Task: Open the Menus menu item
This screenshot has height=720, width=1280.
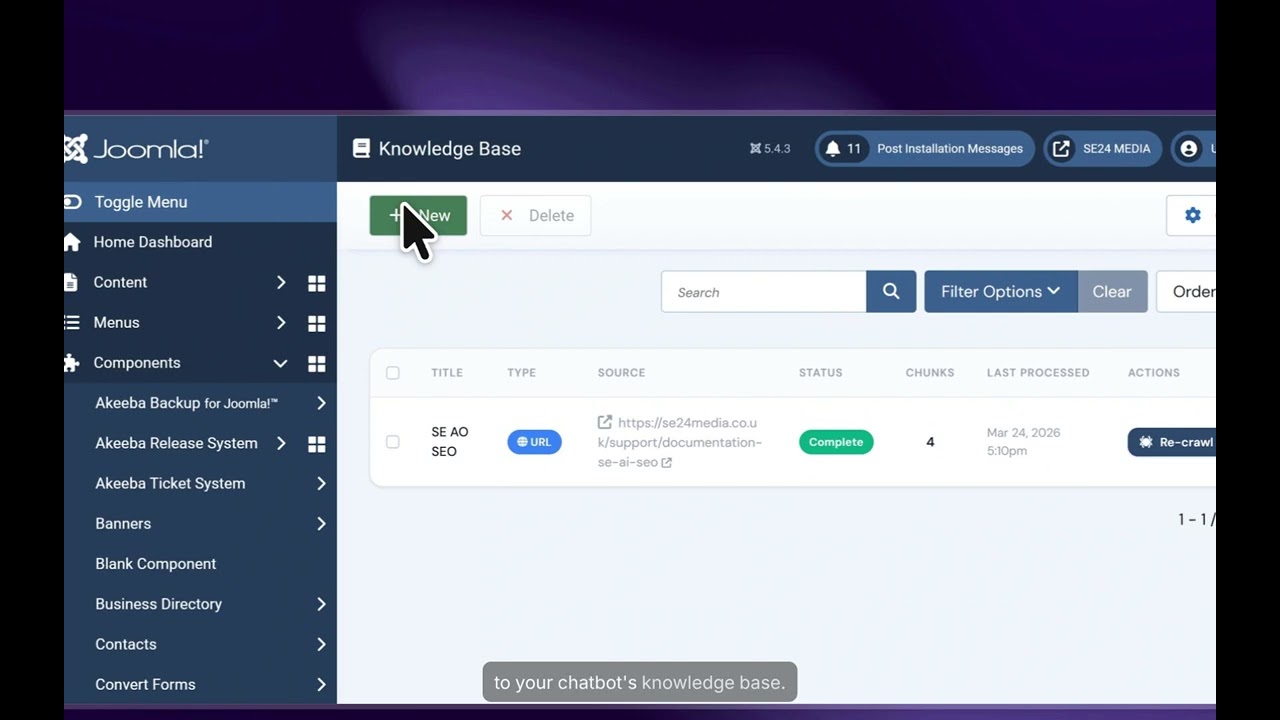Action: pos(116,322)
